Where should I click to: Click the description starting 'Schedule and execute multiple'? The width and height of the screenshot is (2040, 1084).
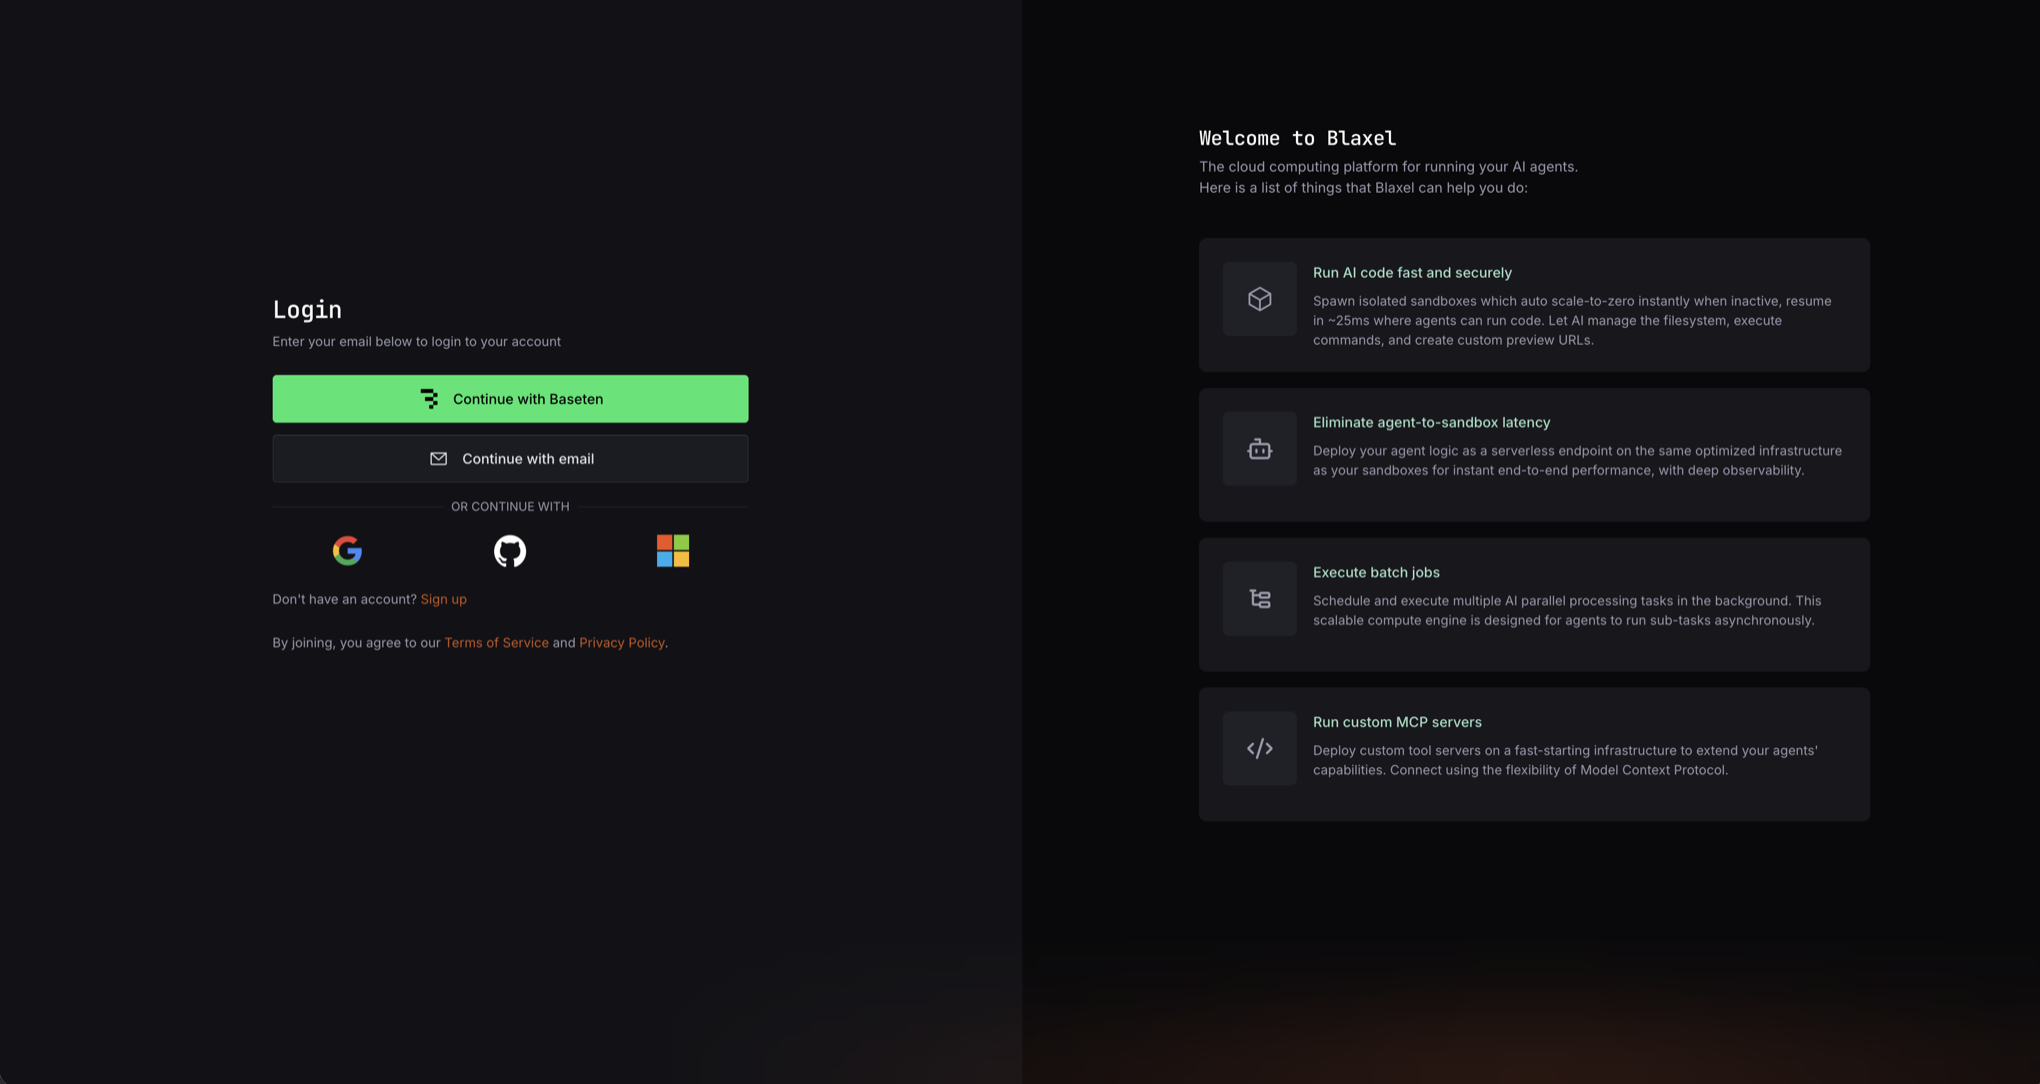click(x=1567, y=610)
